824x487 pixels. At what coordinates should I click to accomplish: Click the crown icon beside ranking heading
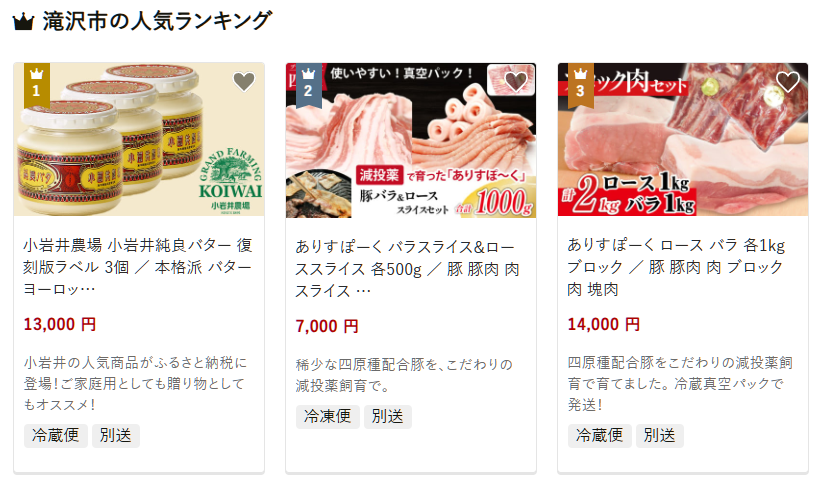(23, 22)
